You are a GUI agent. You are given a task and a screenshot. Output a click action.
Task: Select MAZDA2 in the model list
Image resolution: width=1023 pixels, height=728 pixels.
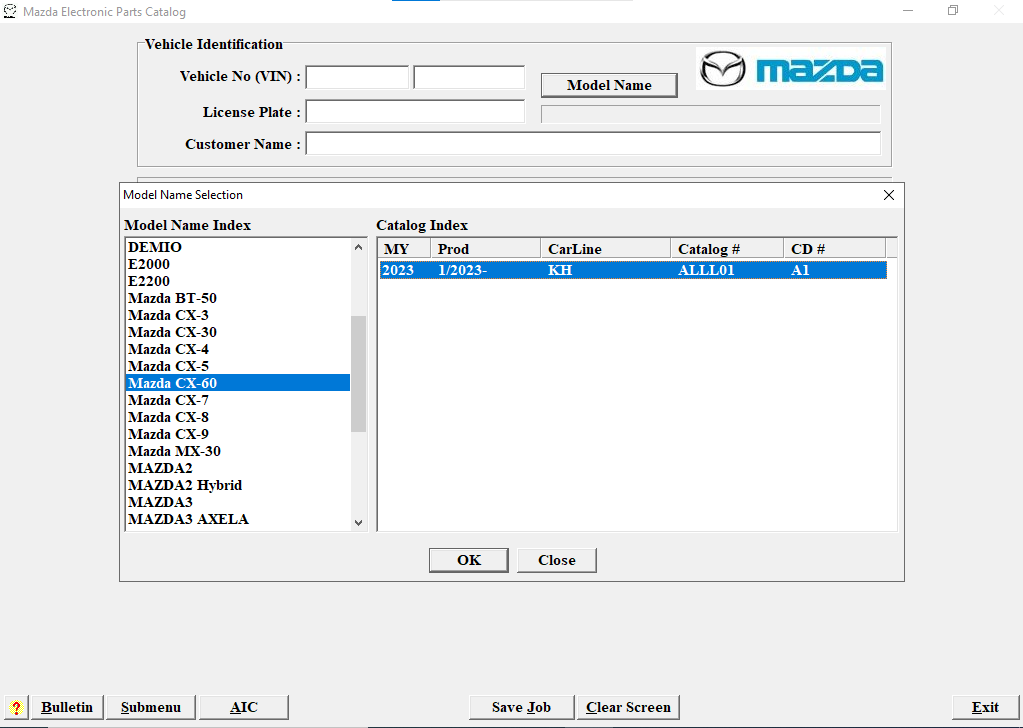coord(237,468)
